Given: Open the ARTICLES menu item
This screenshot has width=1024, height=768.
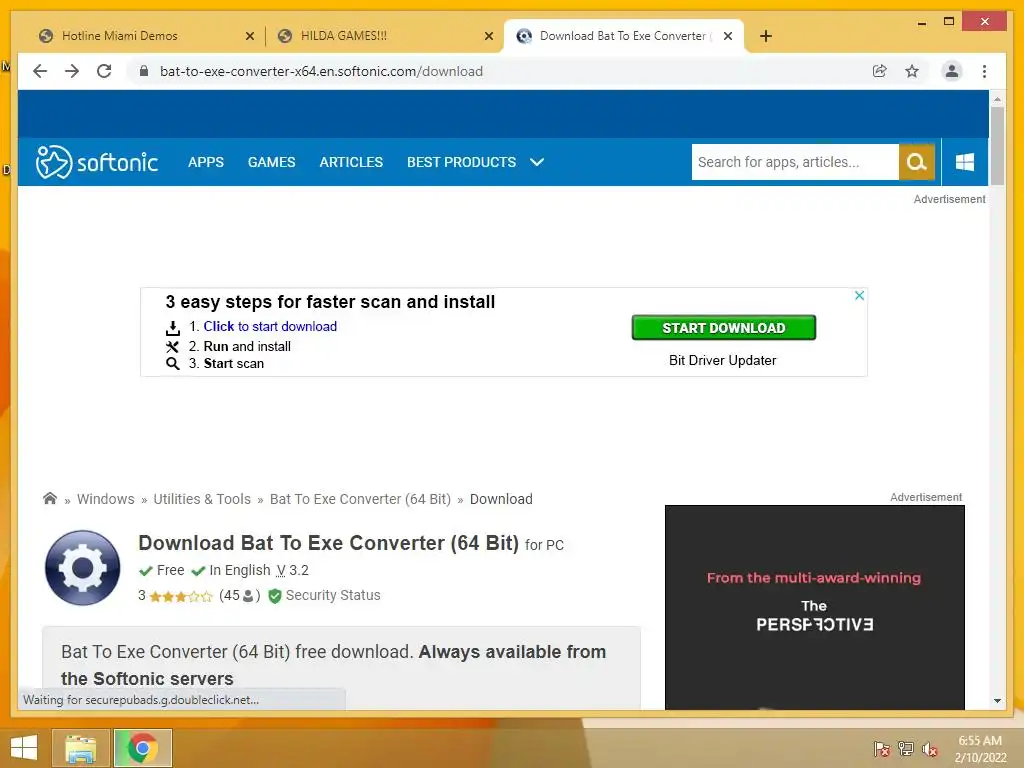Looking at the screenshot, I should click(351, 162).
